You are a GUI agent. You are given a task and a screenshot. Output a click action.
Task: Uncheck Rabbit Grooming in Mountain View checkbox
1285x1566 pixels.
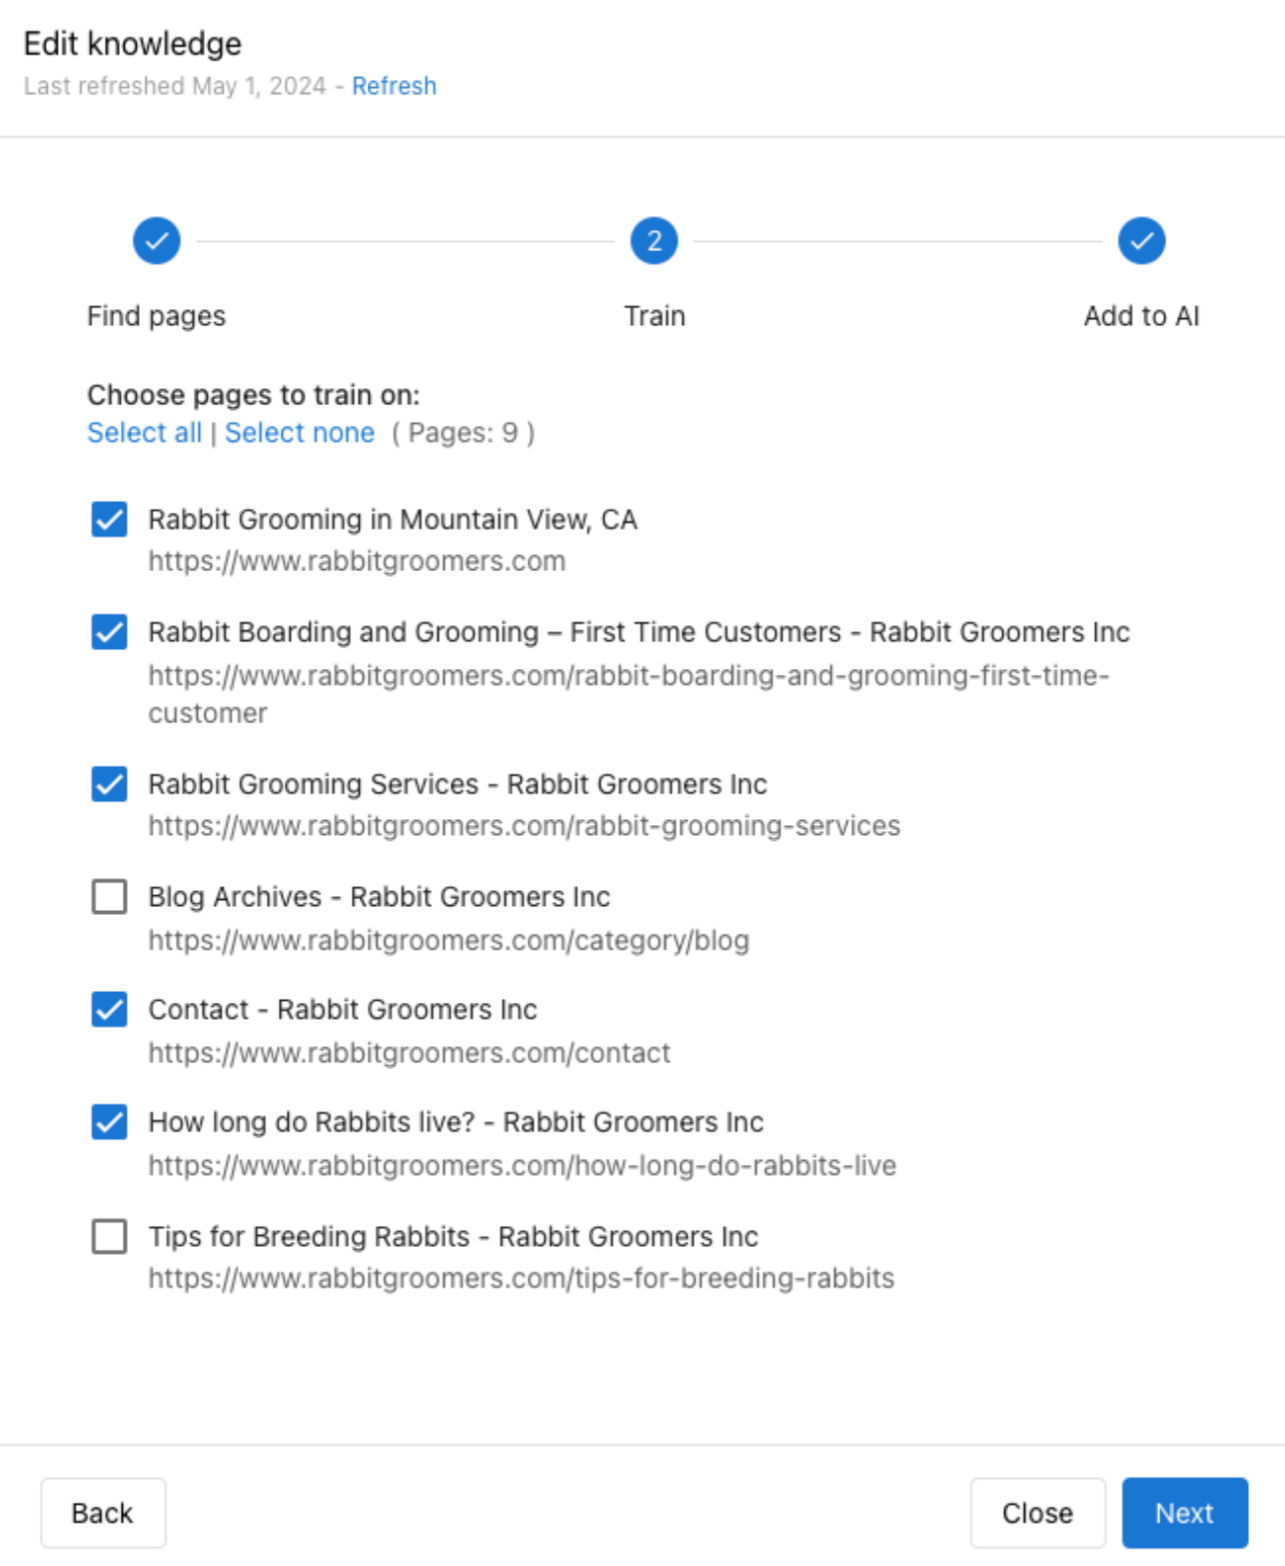click(109, 520)
